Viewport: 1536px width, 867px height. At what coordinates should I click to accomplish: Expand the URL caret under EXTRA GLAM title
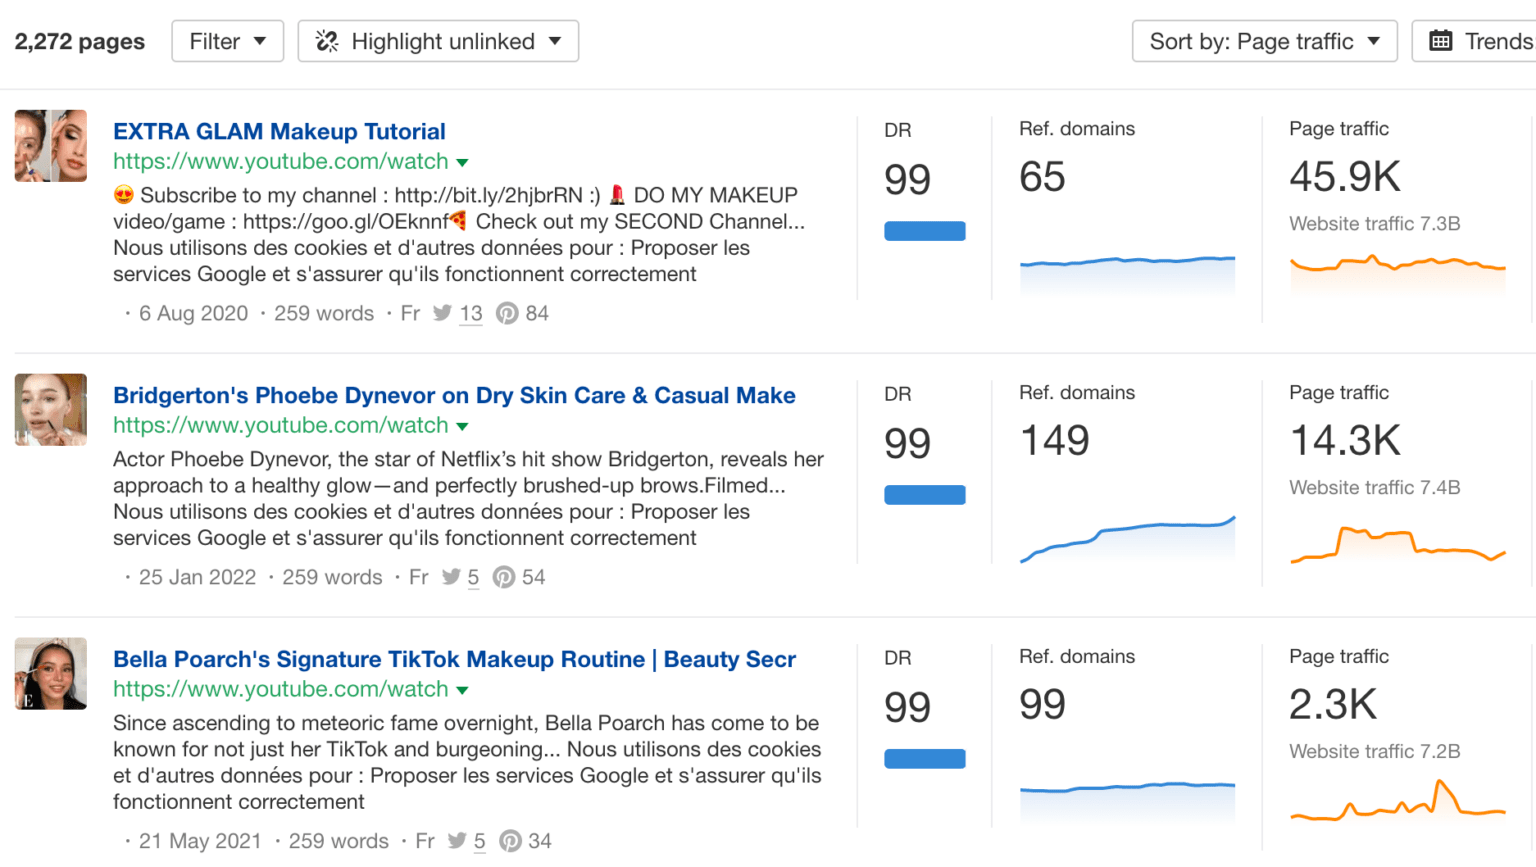[x=462, y=161]
